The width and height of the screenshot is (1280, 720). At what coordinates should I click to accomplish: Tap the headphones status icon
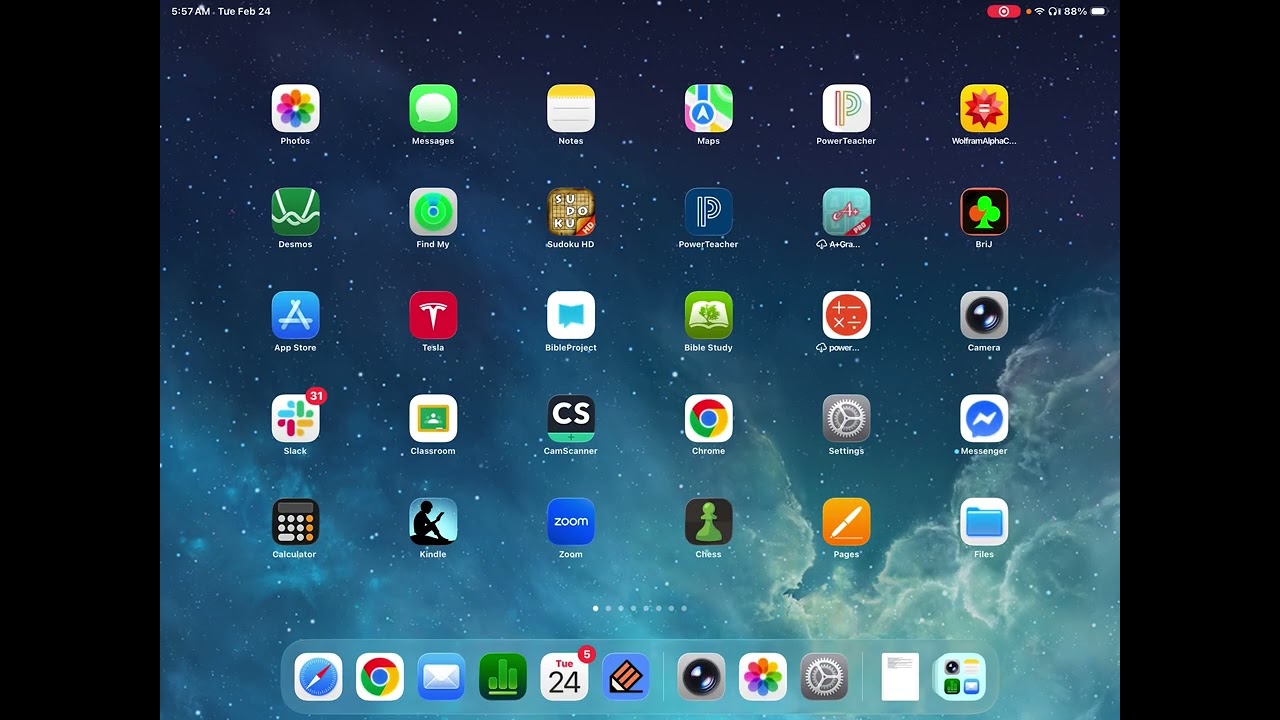tap(1054, 11)
